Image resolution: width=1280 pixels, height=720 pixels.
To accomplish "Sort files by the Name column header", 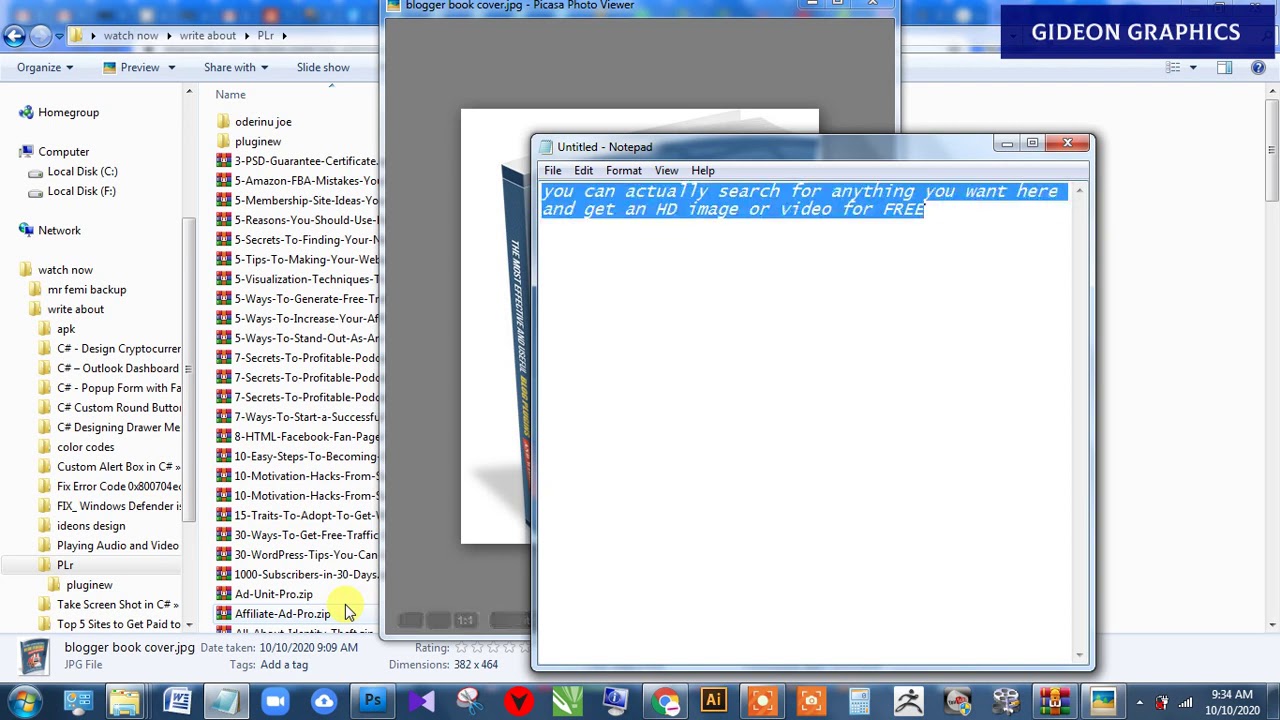I will point(230,95).
